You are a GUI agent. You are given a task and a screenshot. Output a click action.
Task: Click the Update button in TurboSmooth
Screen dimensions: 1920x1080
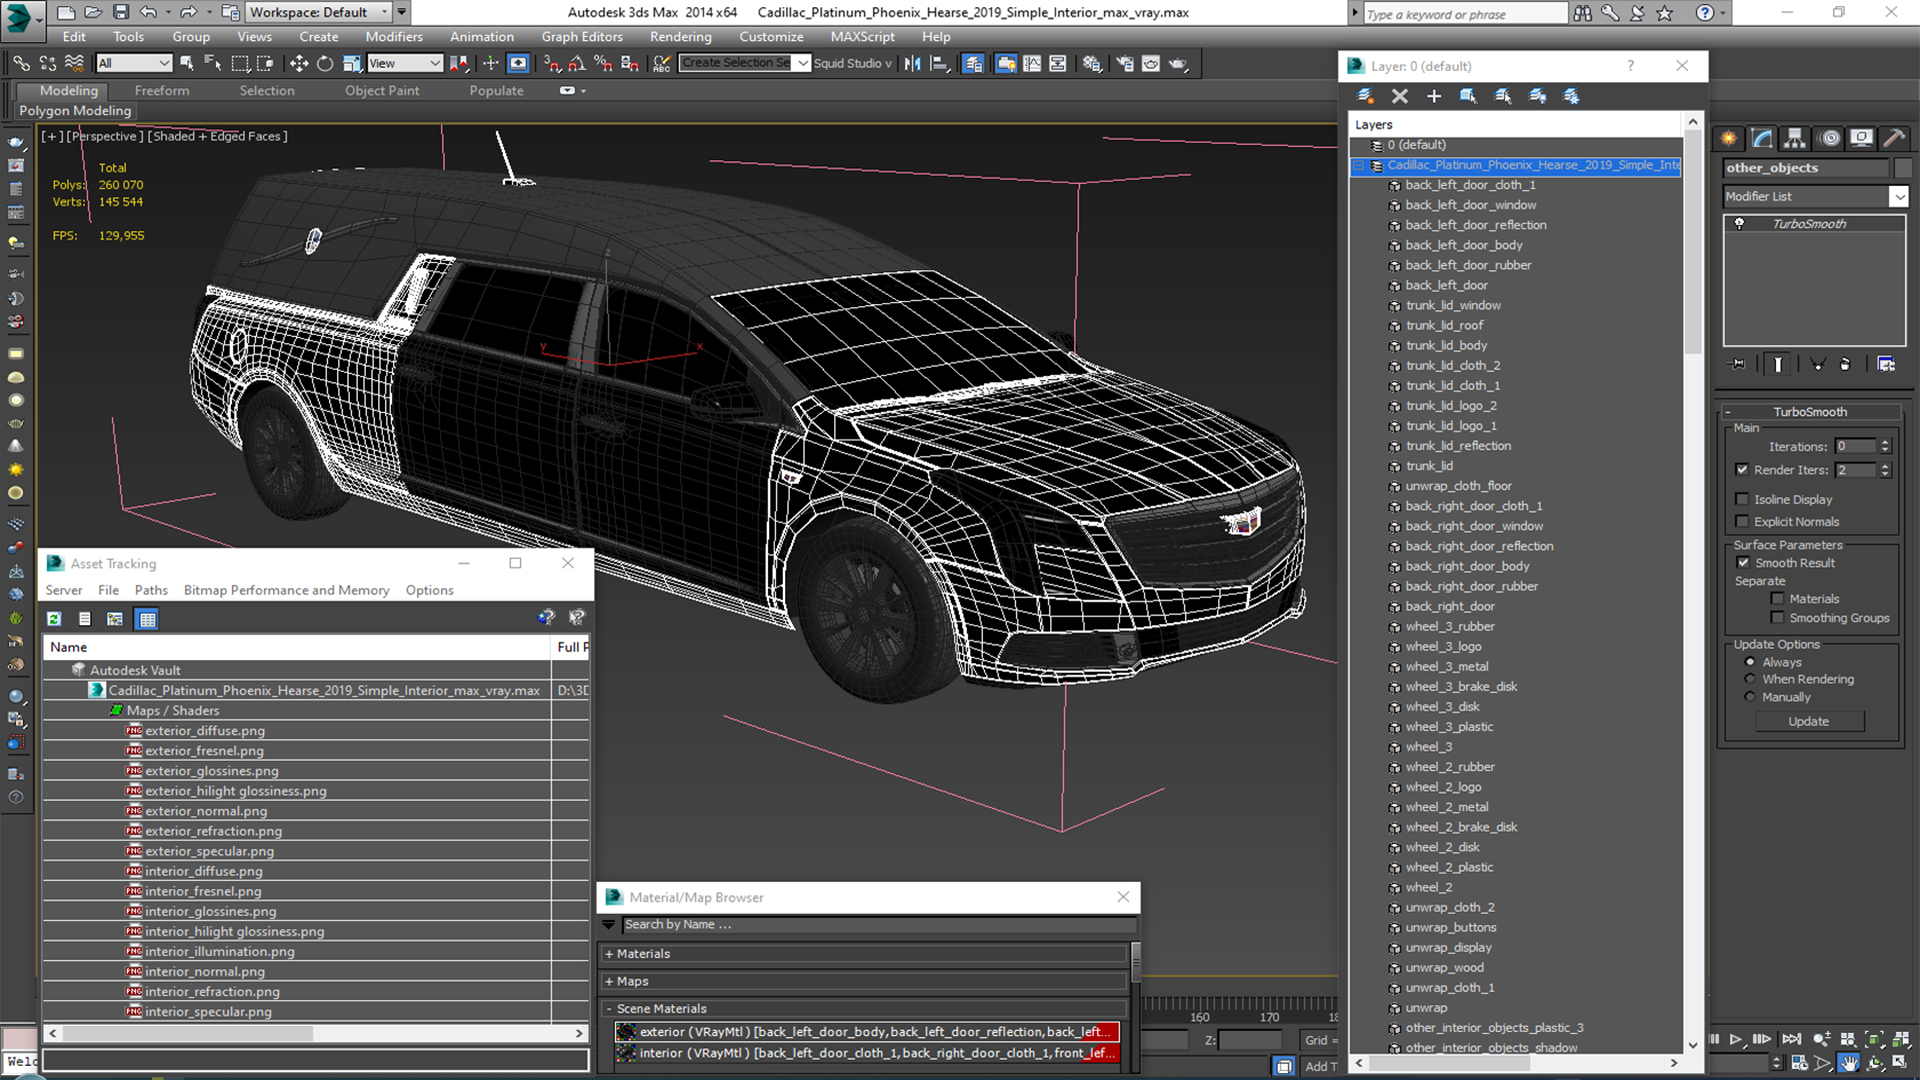[x=1808, y=720]
